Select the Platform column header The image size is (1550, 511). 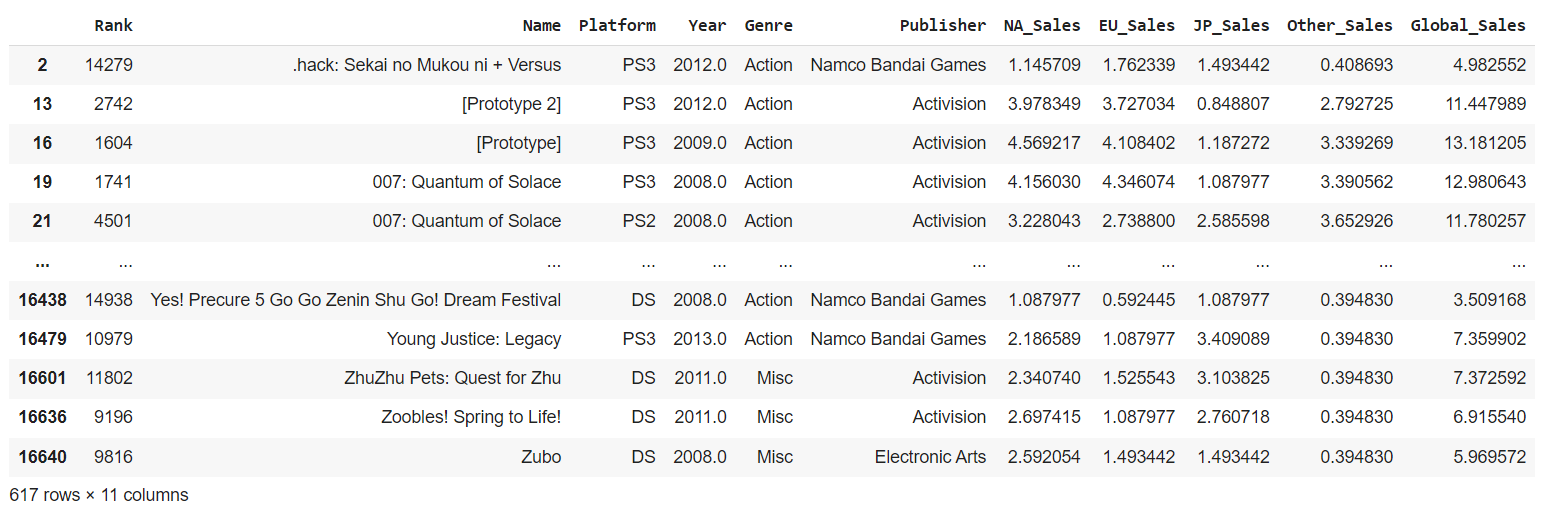617,25
